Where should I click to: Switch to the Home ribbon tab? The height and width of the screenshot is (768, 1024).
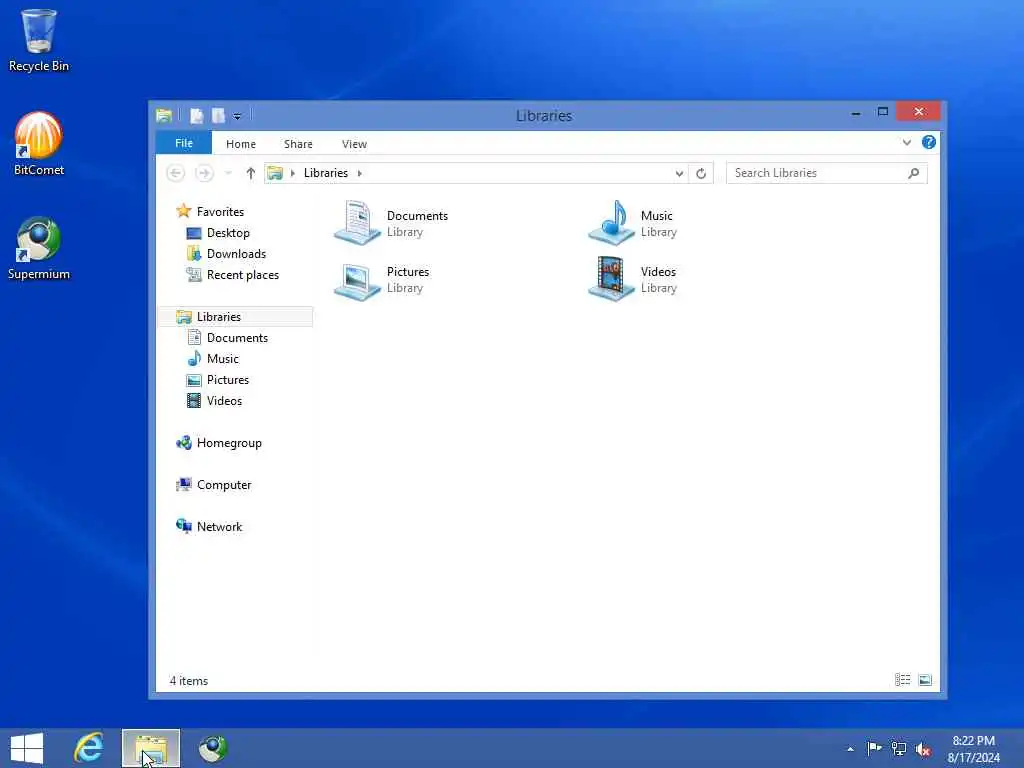tap(241, 144)
